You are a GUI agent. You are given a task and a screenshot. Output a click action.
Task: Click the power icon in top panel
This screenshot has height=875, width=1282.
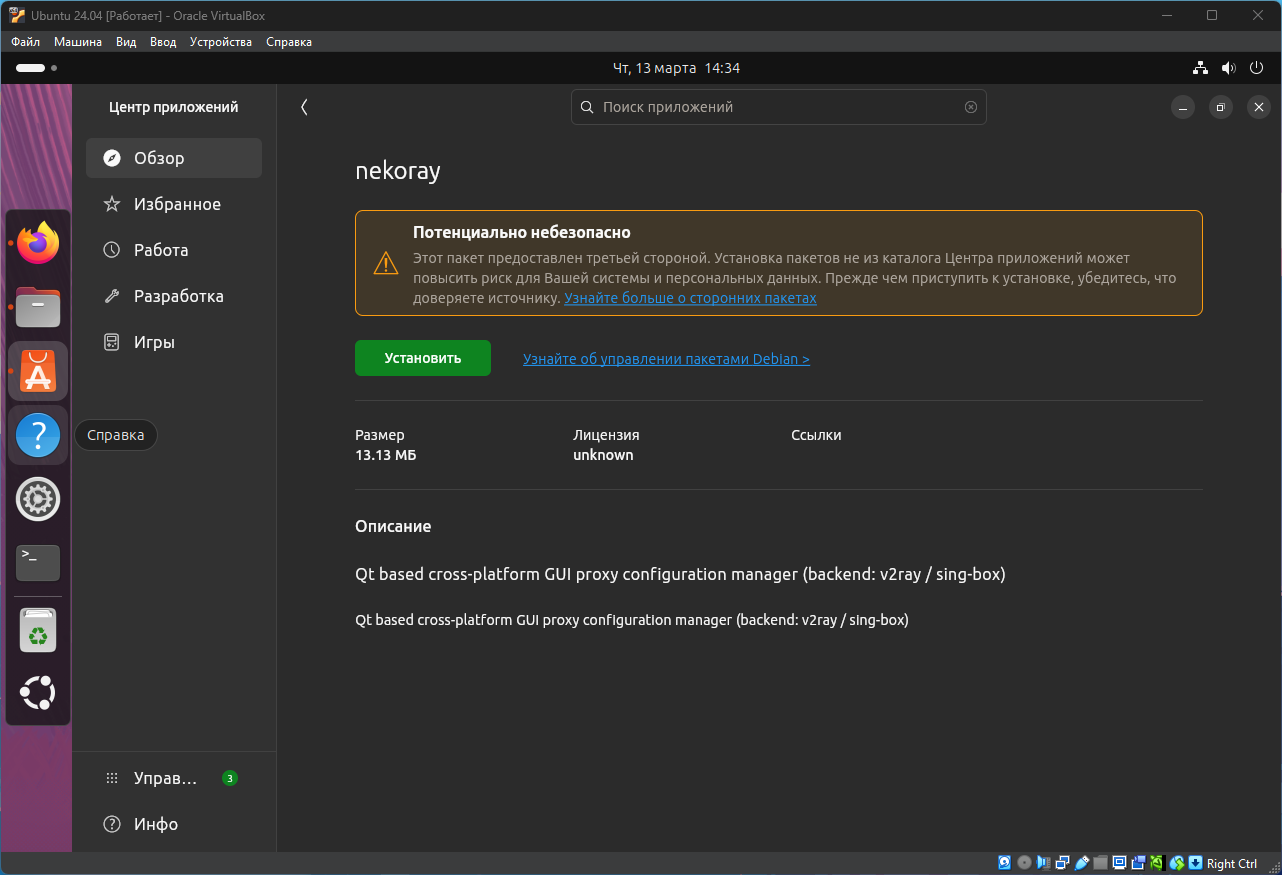pyautogui.click(x=1257, y=68)
